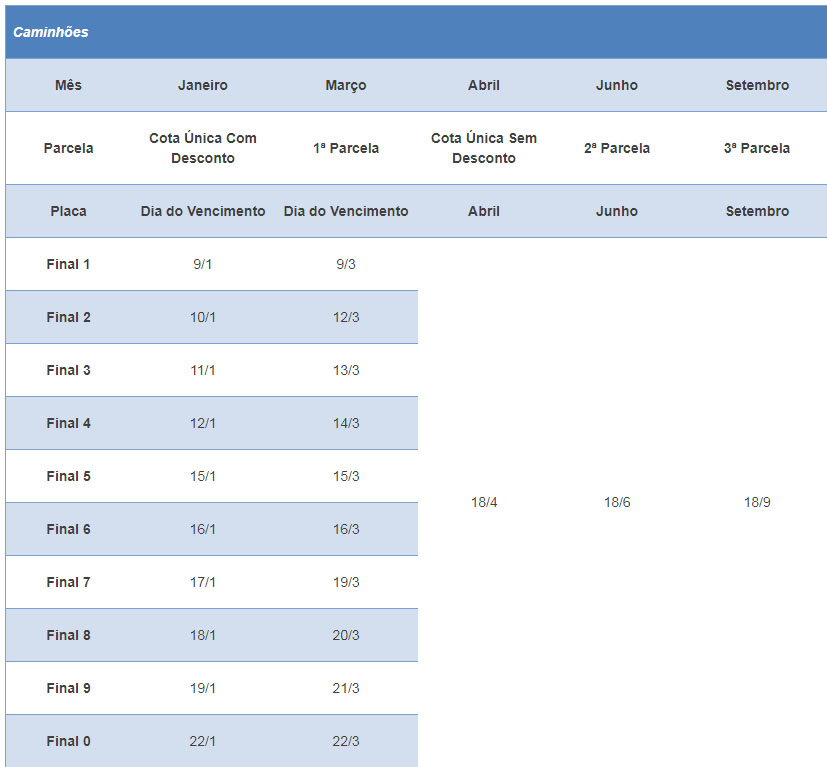Click the Placa row label
Viewport: 827px width, 767px height.
(68, 211)
